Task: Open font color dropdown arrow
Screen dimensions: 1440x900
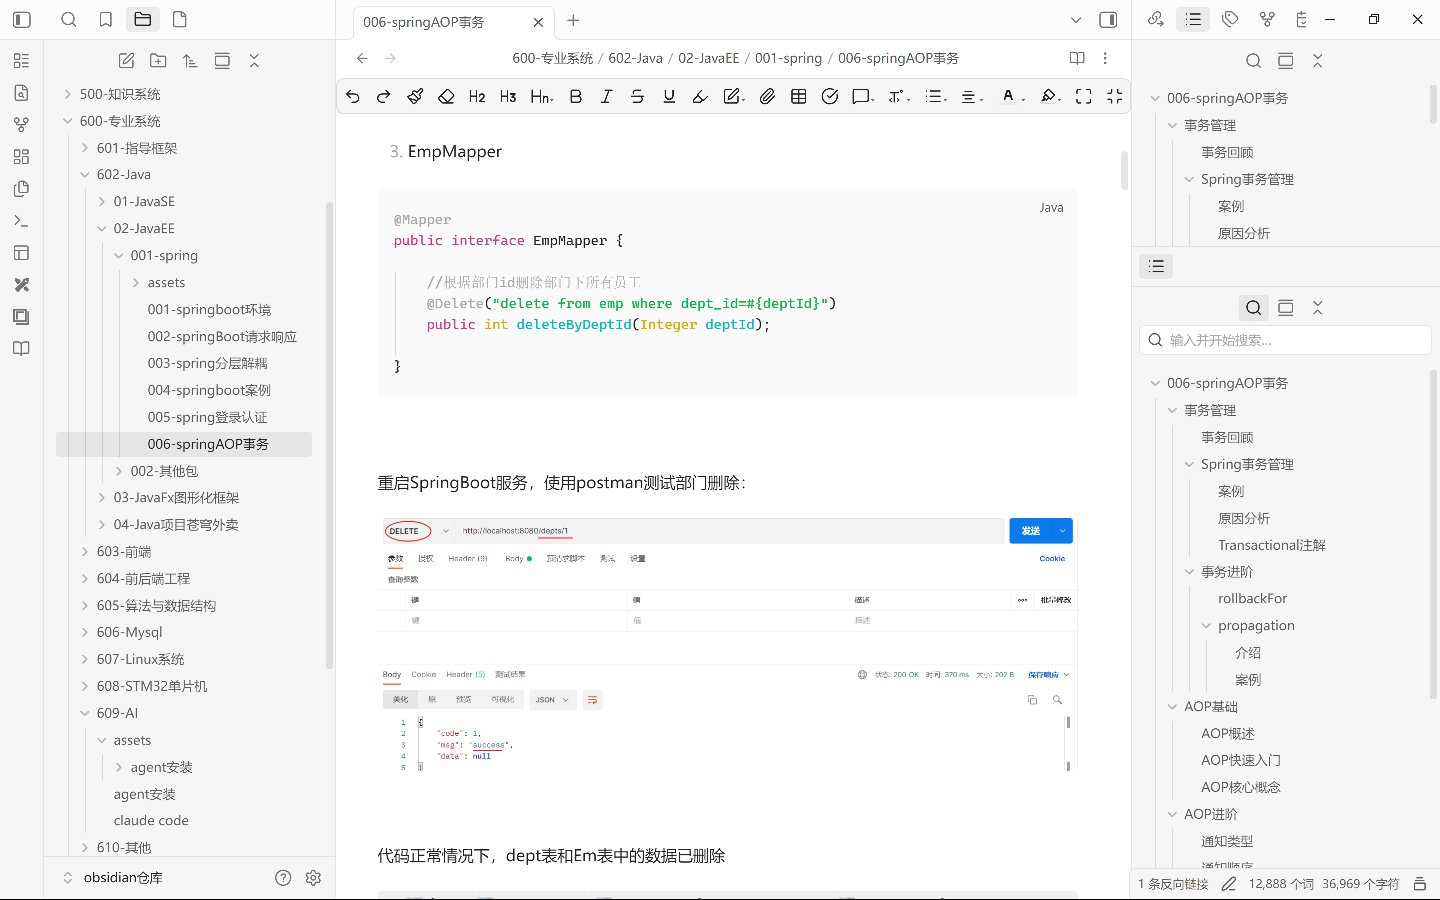Action: point(1022,98)
